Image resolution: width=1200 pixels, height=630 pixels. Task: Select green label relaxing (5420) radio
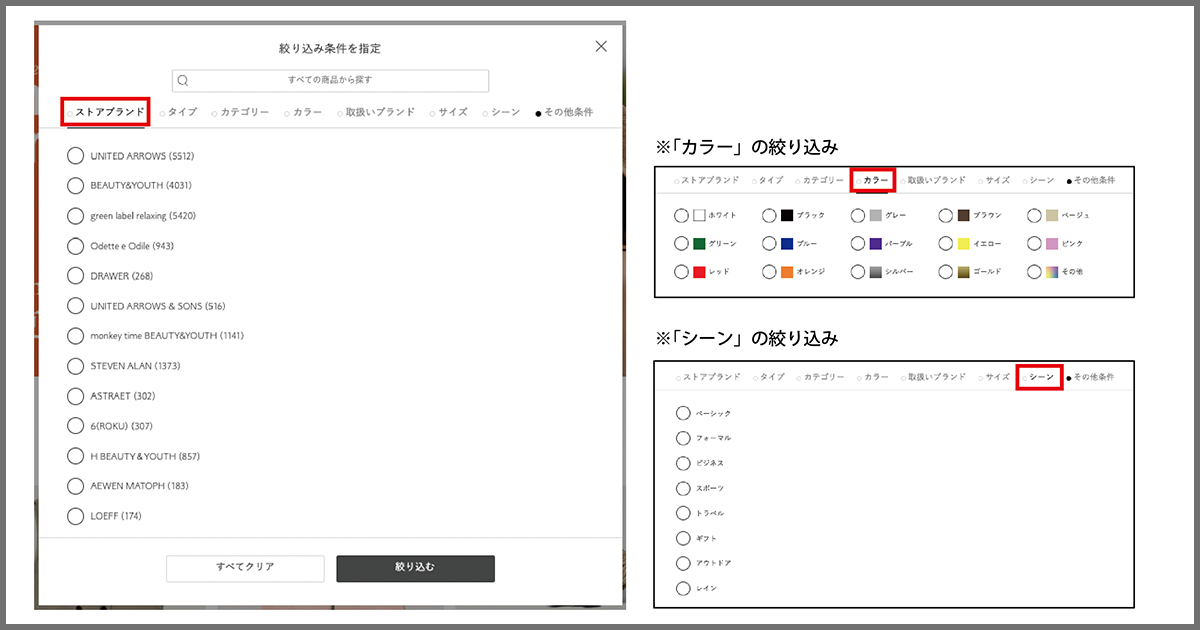click(75, 216)
